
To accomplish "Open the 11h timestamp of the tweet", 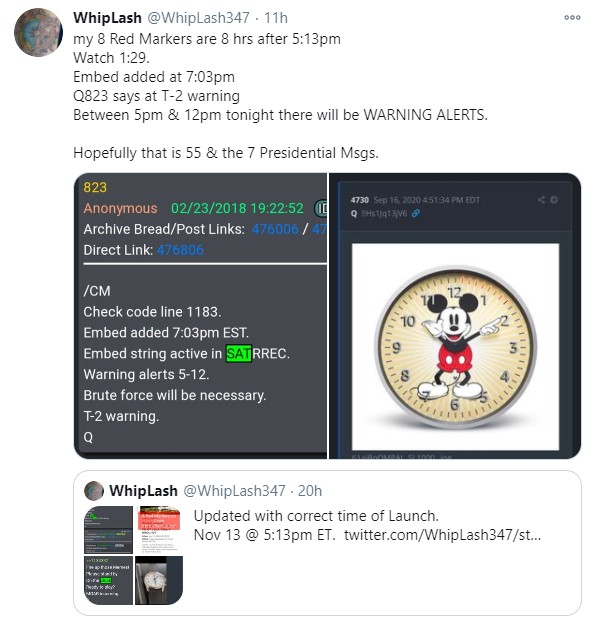I will coord(276,18).
